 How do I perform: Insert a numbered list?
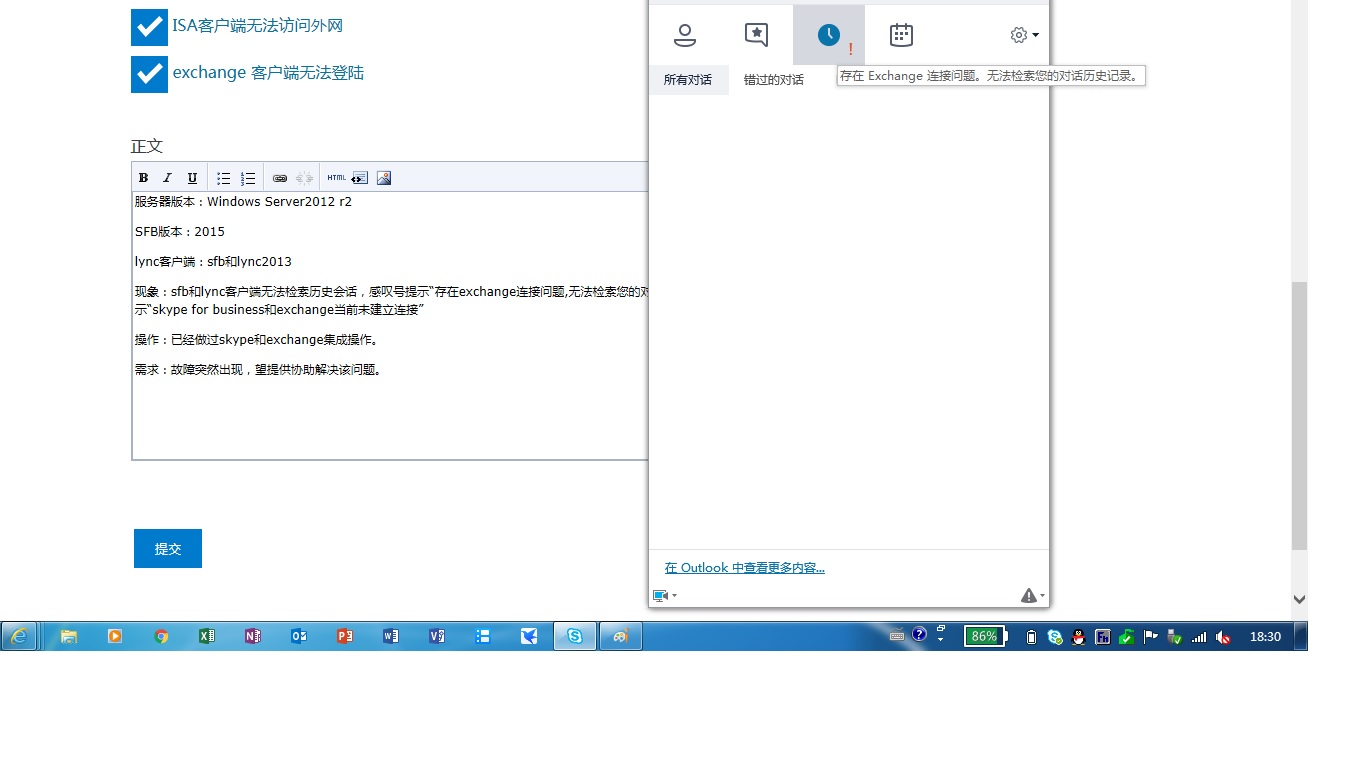coord(248,178)
